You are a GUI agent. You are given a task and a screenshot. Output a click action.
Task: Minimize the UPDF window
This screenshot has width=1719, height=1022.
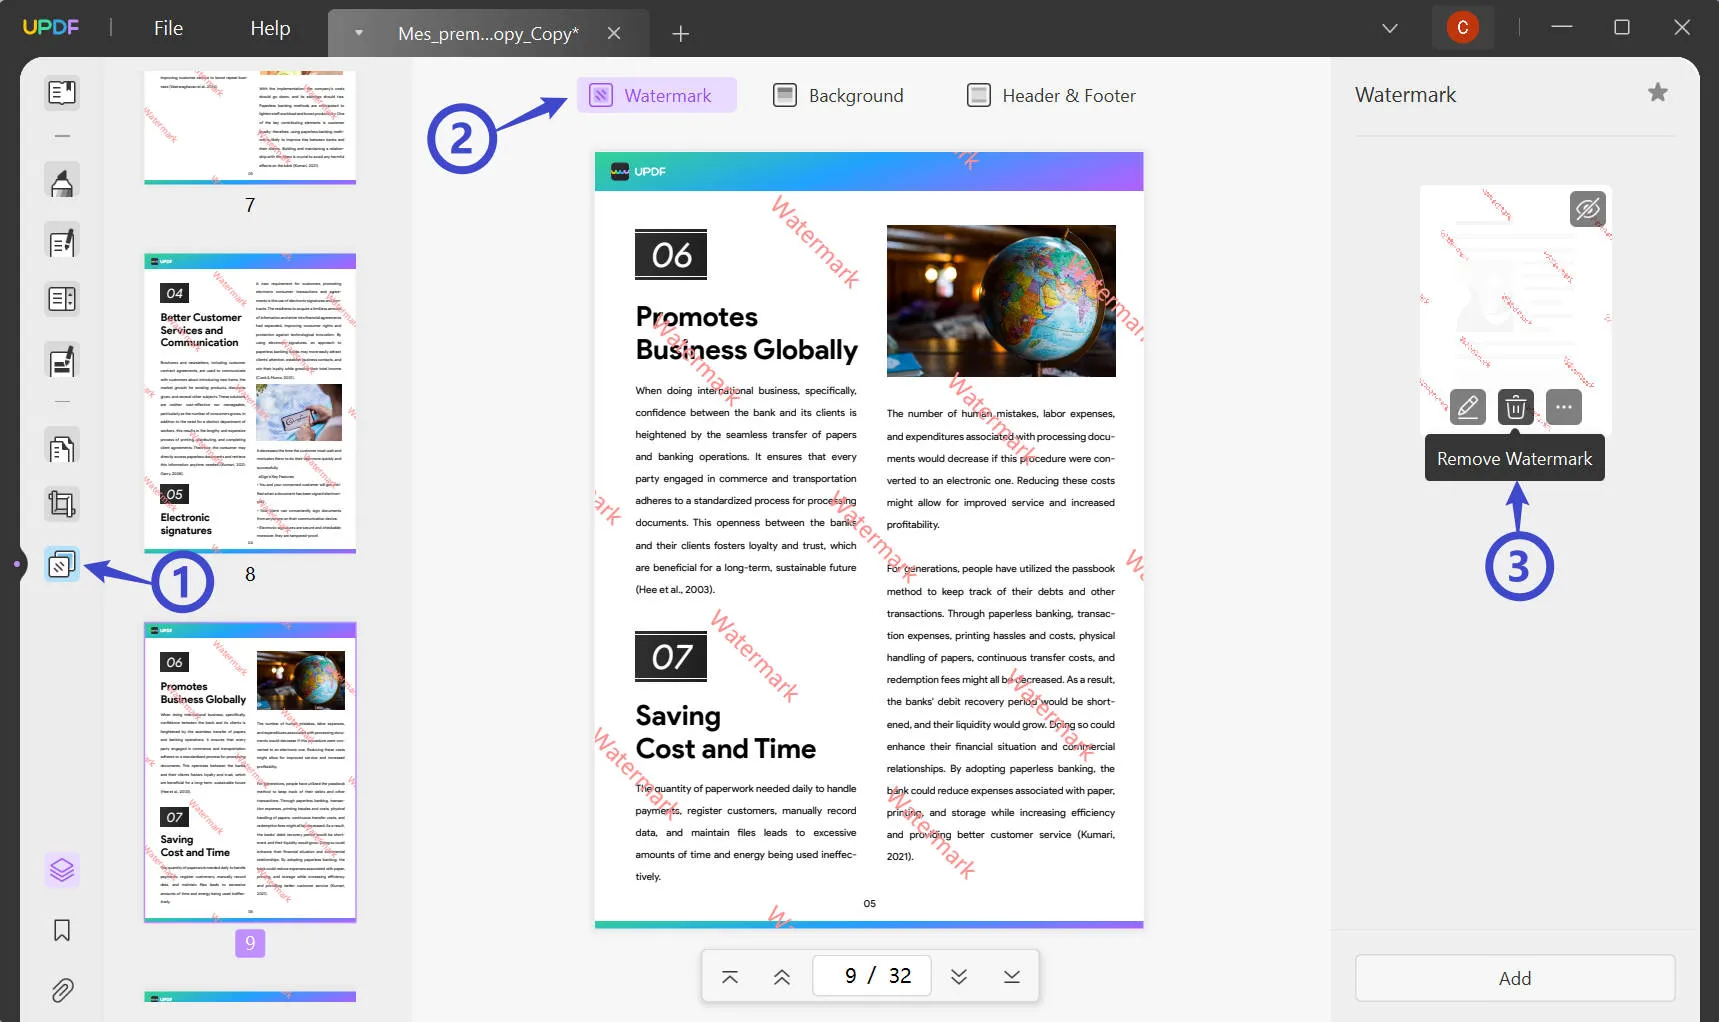1562,27
